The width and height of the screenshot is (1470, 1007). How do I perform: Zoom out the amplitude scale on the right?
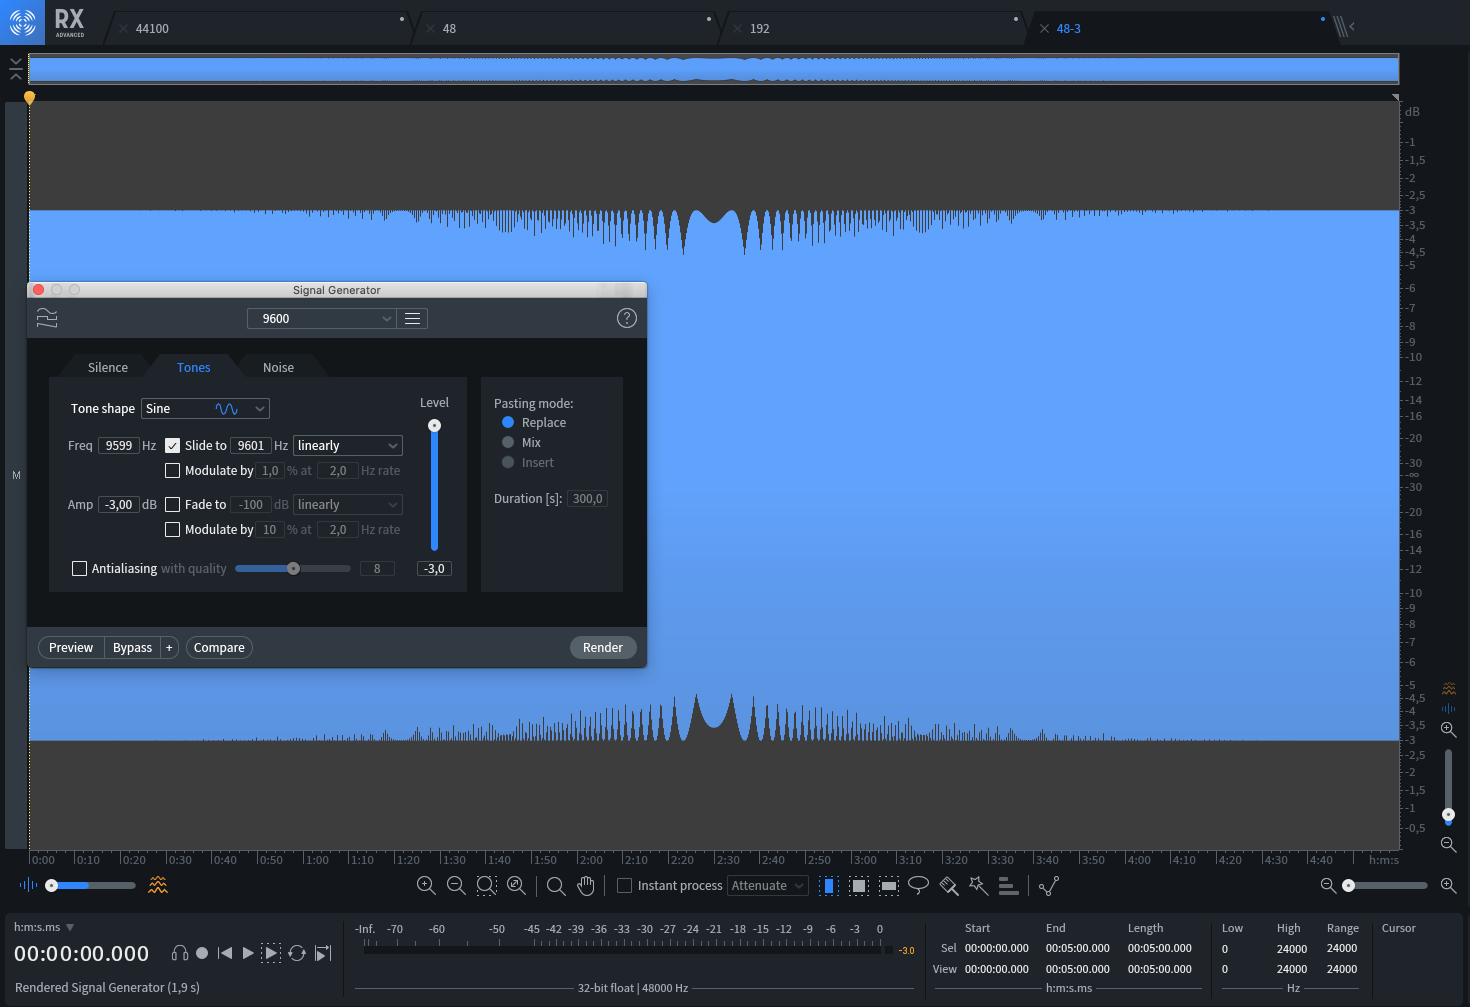(x=1448, y=844)
